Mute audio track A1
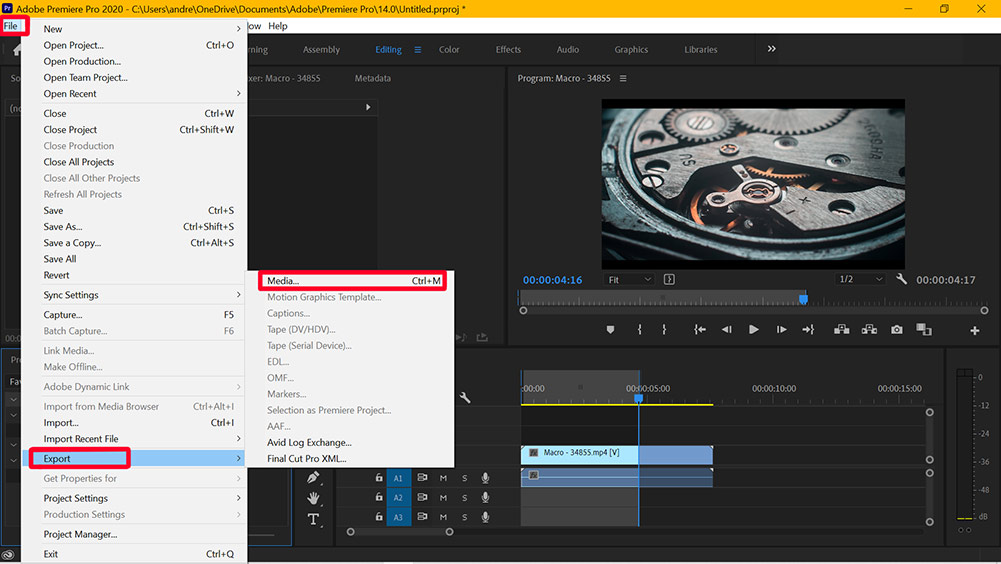The height and width of the screenshot is (564, 1001). (x=443, y=478)
